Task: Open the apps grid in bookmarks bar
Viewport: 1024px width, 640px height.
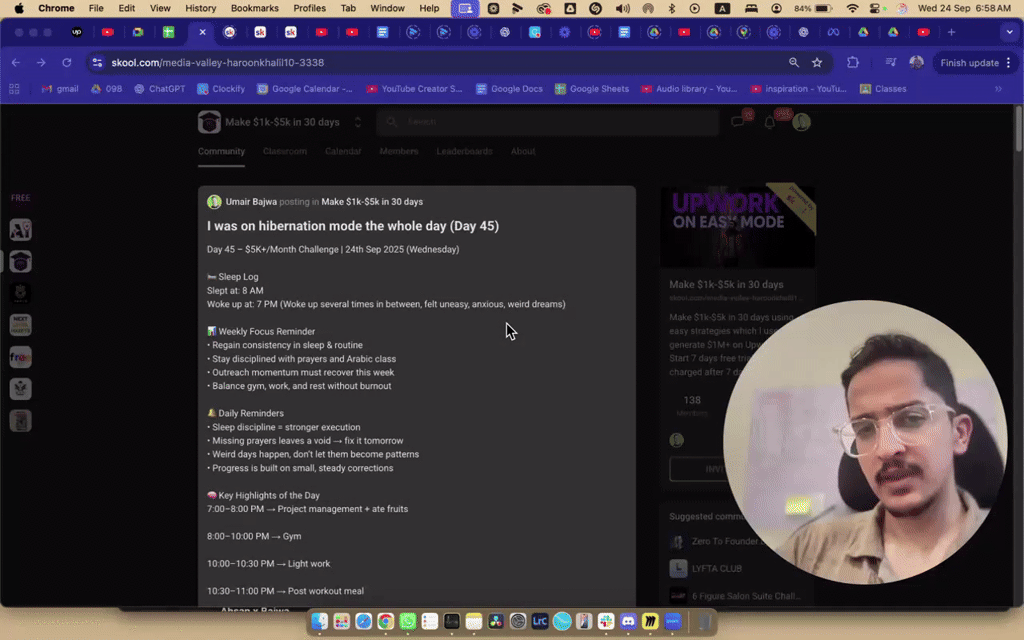Action: coord(14,89)
